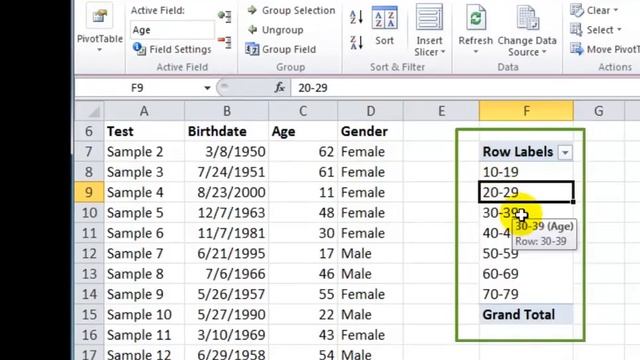Screen dimensions: 640x360
Task: Click the Select button in Actions
Action: tap(596, 30)
